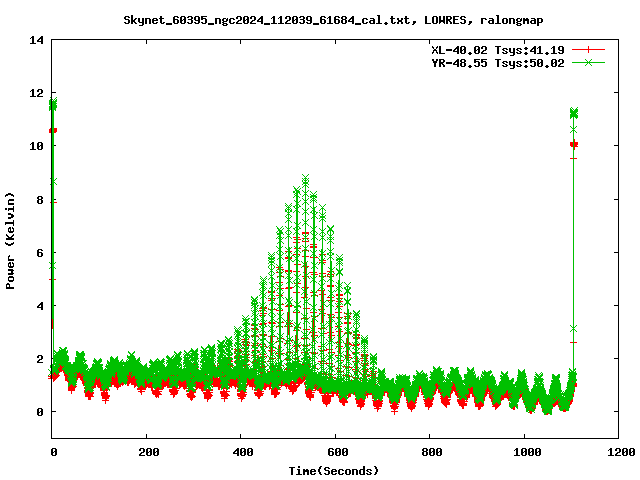Image resolution: width=640 pixels, height=480 pixels.
Task: Click x-axis tick label 600
Action: point(338,452)
